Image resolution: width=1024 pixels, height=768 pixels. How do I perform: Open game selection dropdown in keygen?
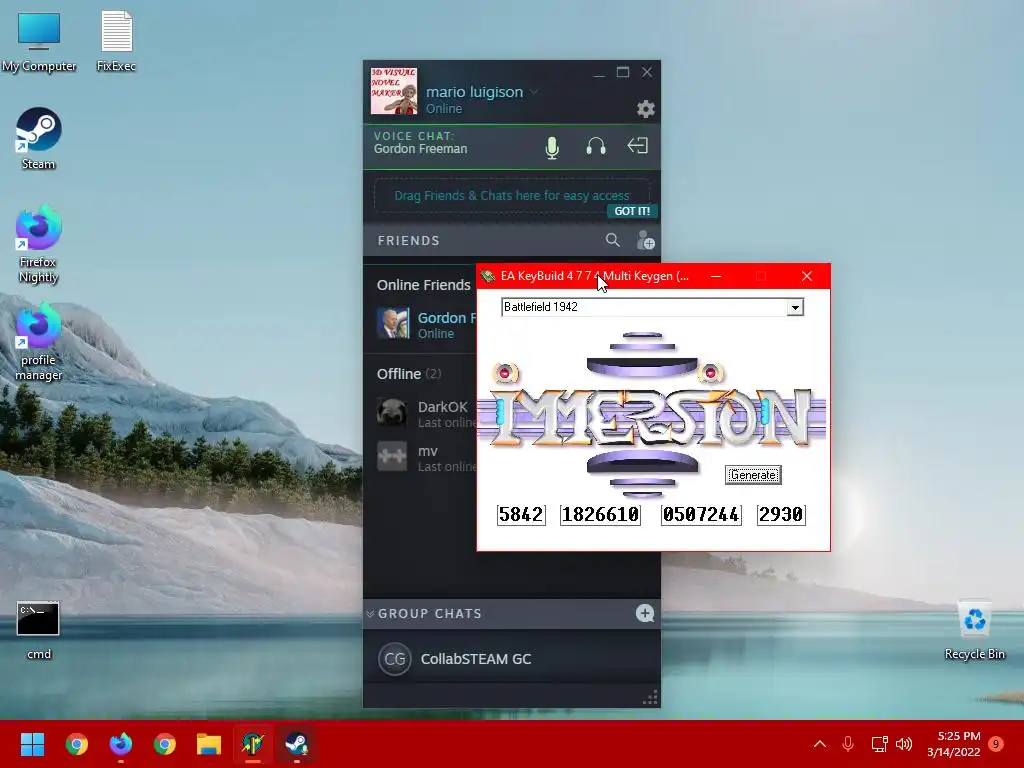(795, 308)
